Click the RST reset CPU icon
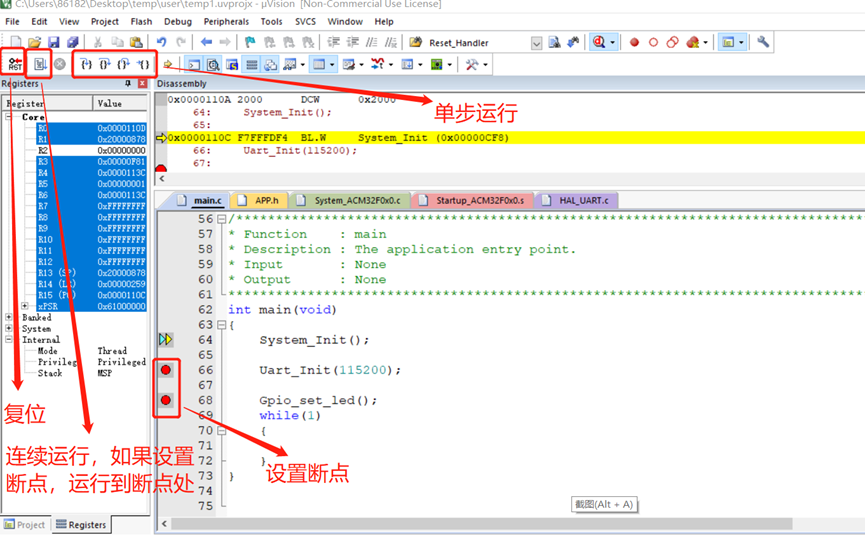The image size is (865, 537). click(14, 64)
